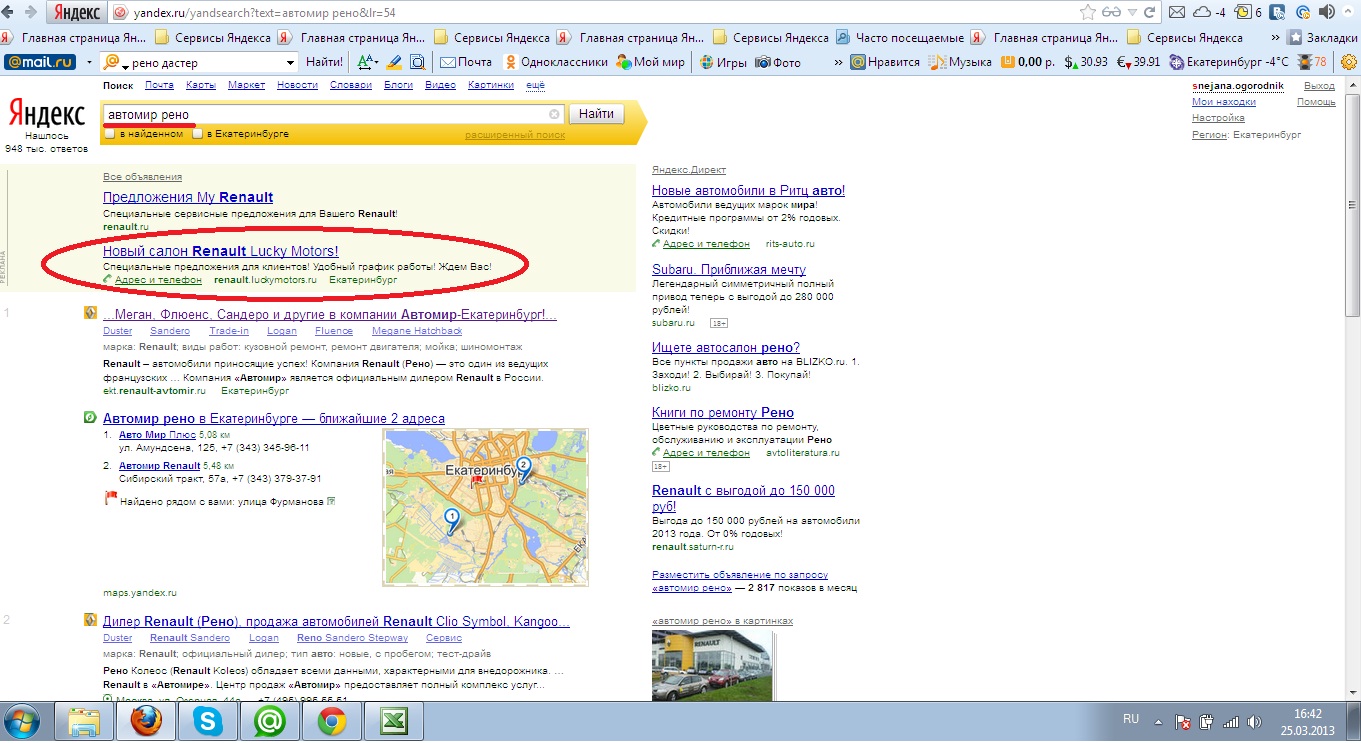Screen dimensions: 1361x743
Task: Open Google Chrome from the Windows taskbar
Action: click(332, 721)
